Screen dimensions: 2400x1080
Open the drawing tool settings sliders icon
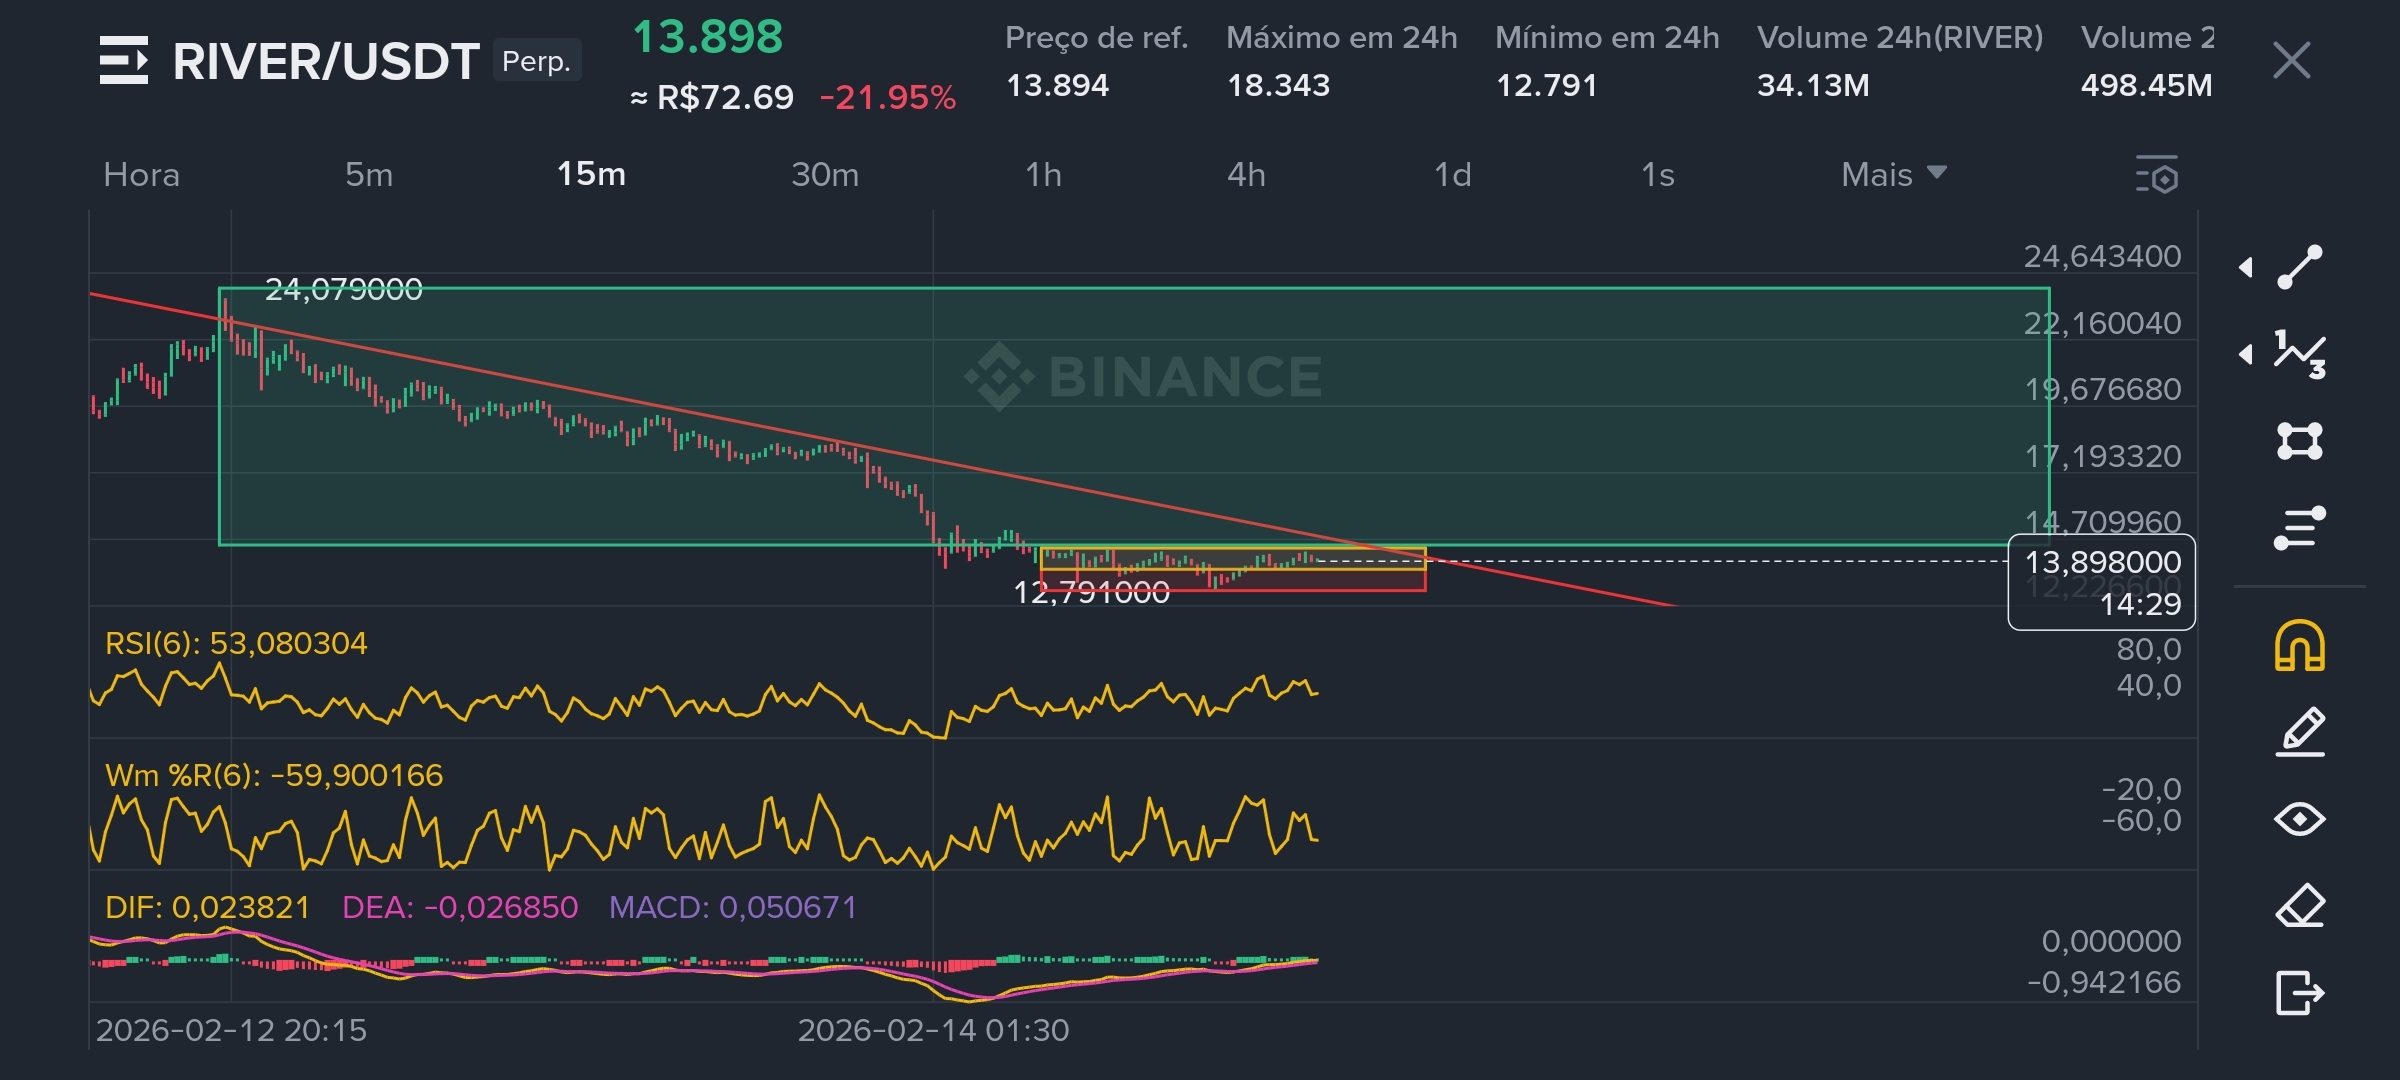(x=2299, y=528)
